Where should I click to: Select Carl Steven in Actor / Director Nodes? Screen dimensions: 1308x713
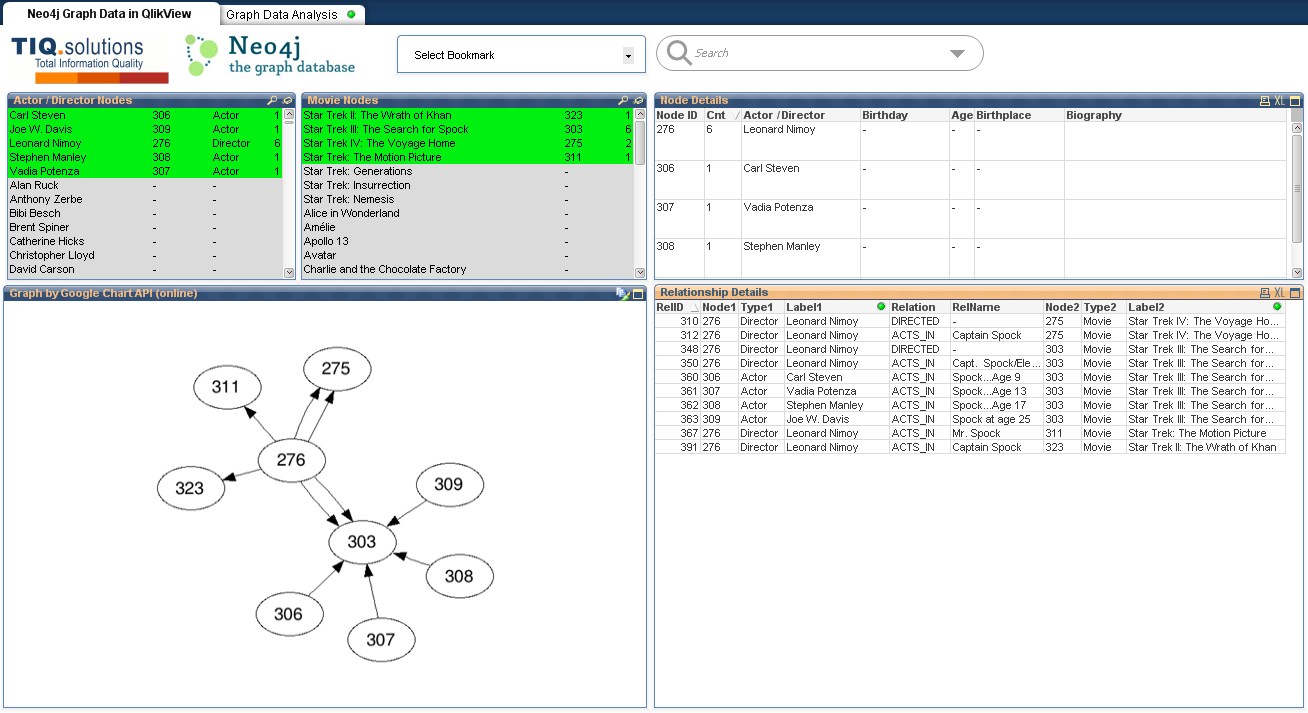[x=145, y=115]
